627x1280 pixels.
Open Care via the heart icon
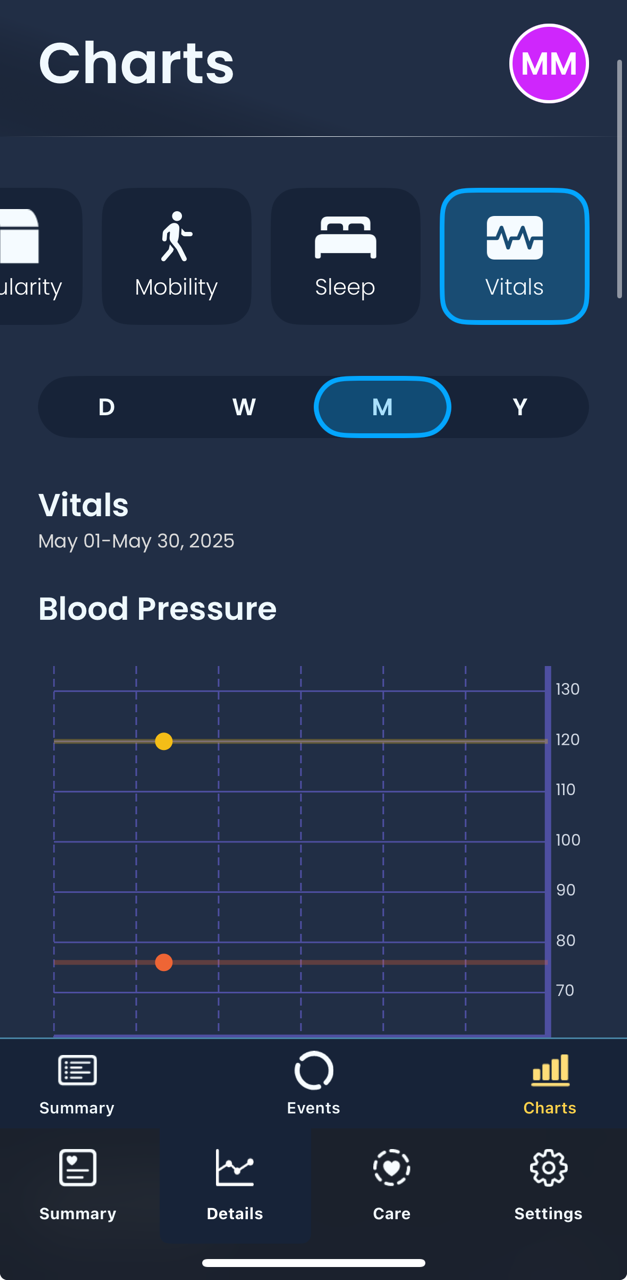(x=391, y=1167)
